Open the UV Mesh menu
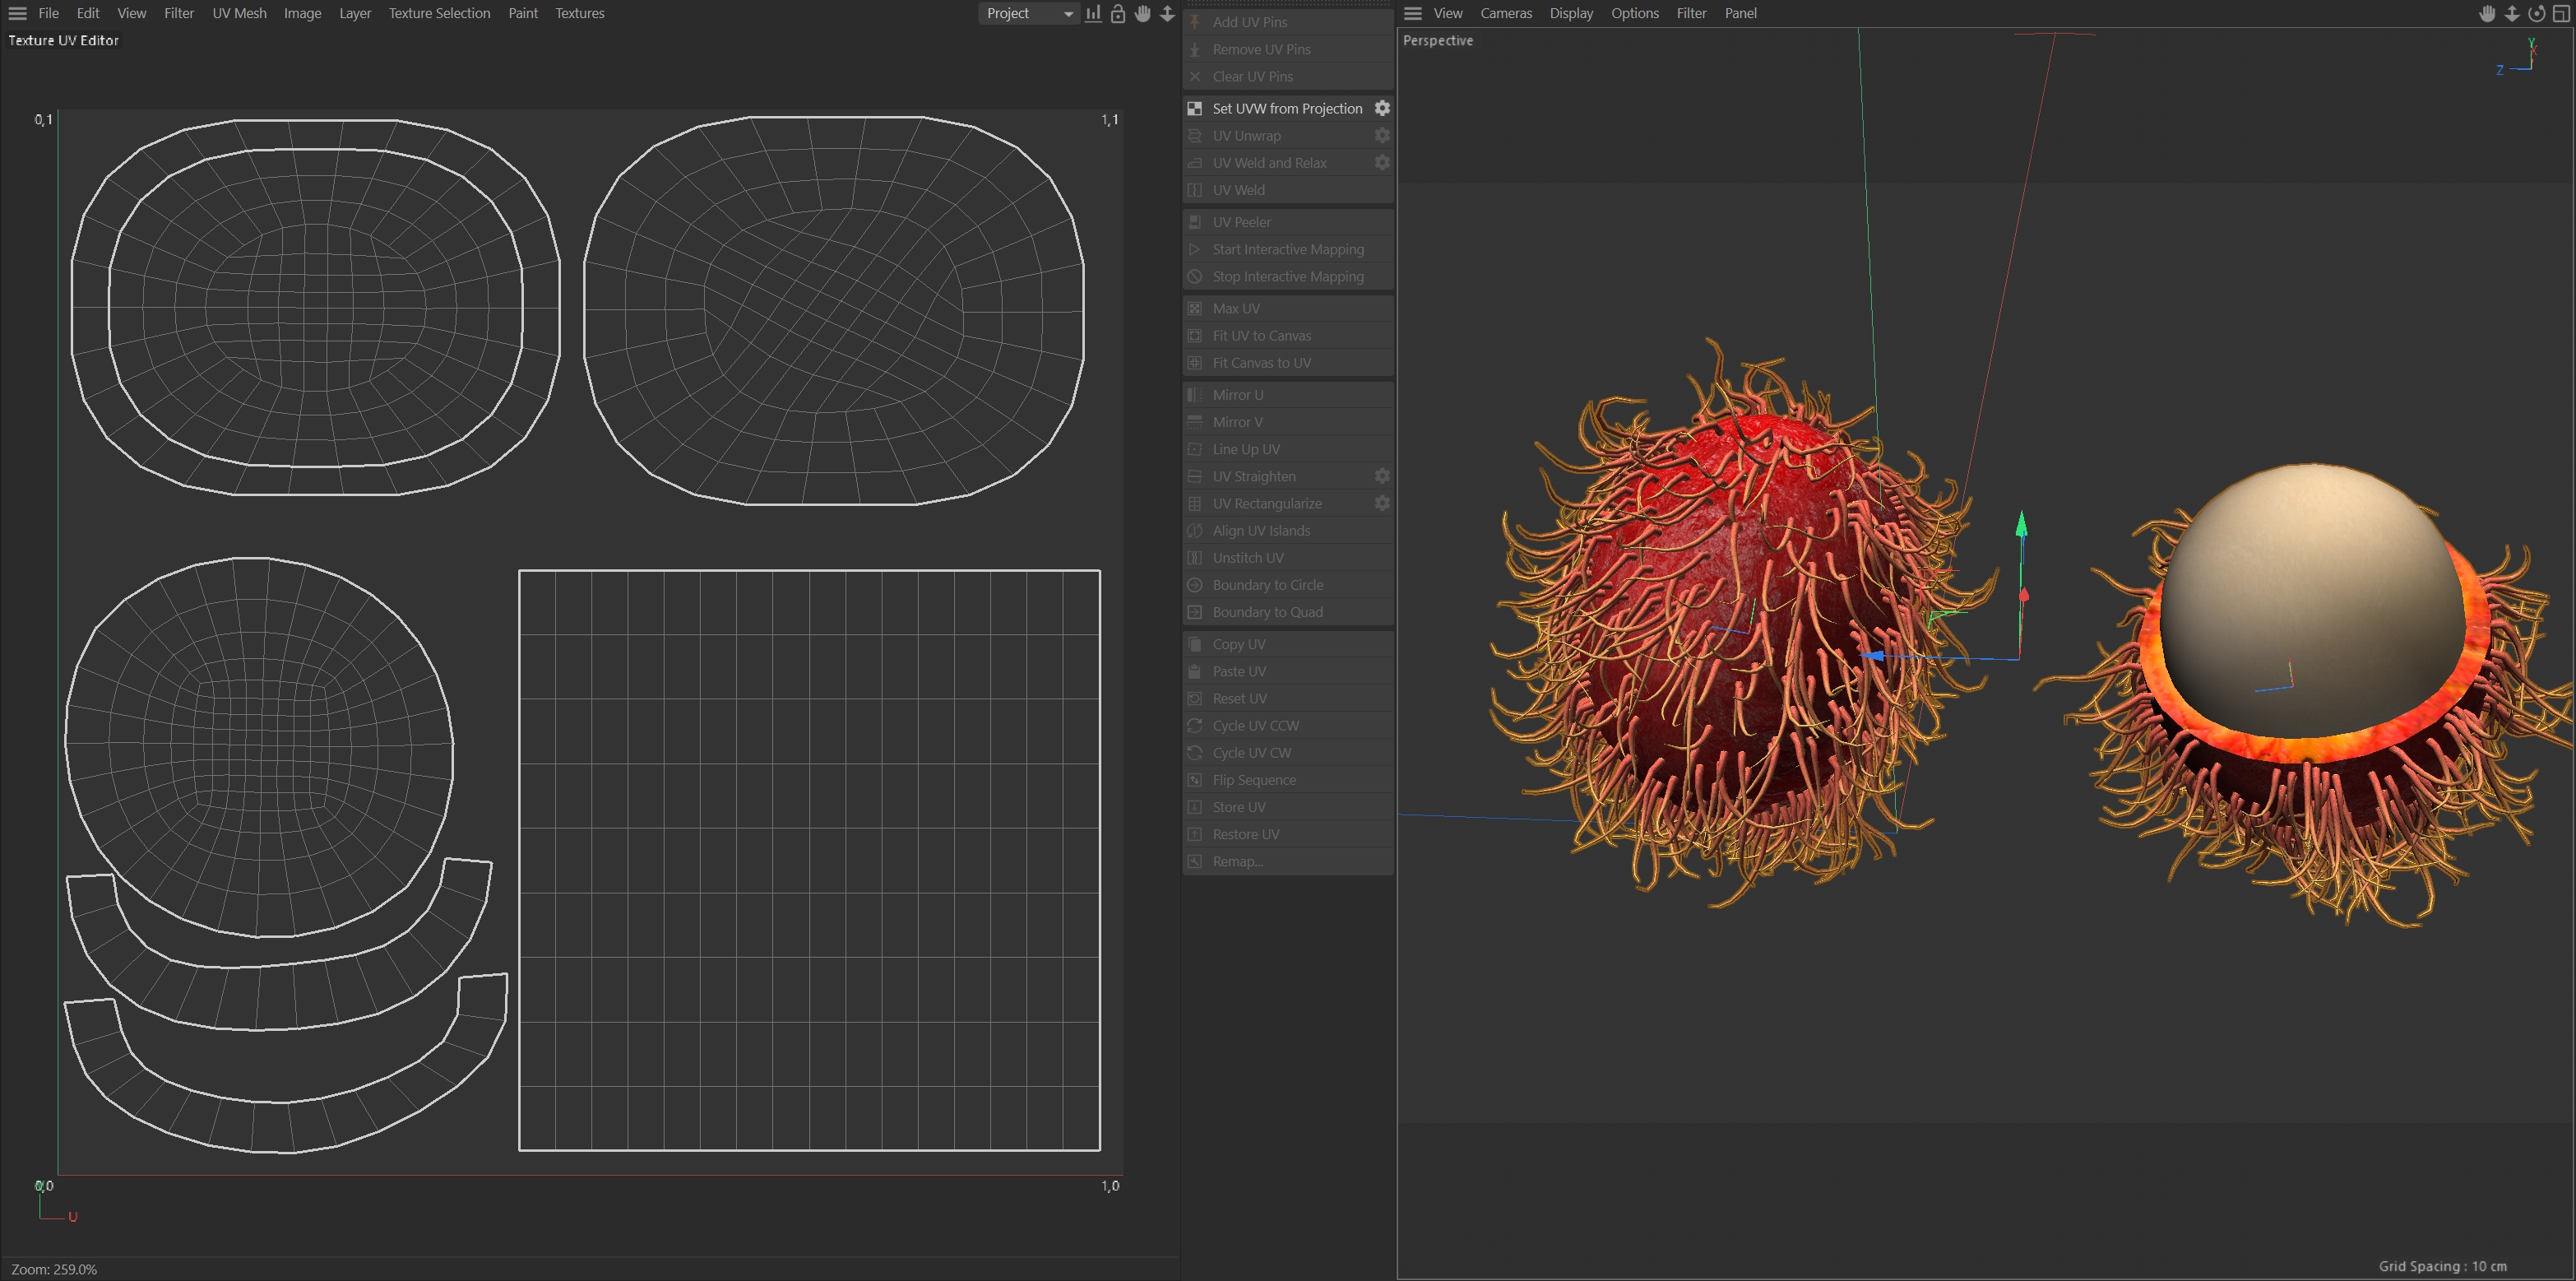2576x1281 pixels. 239,13
